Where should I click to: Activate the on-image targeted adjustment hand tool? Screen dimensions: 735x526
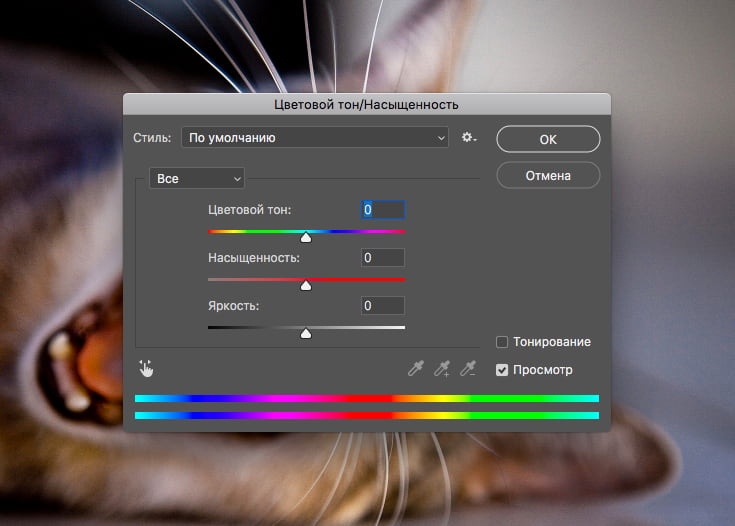click(x=147, y=369)
